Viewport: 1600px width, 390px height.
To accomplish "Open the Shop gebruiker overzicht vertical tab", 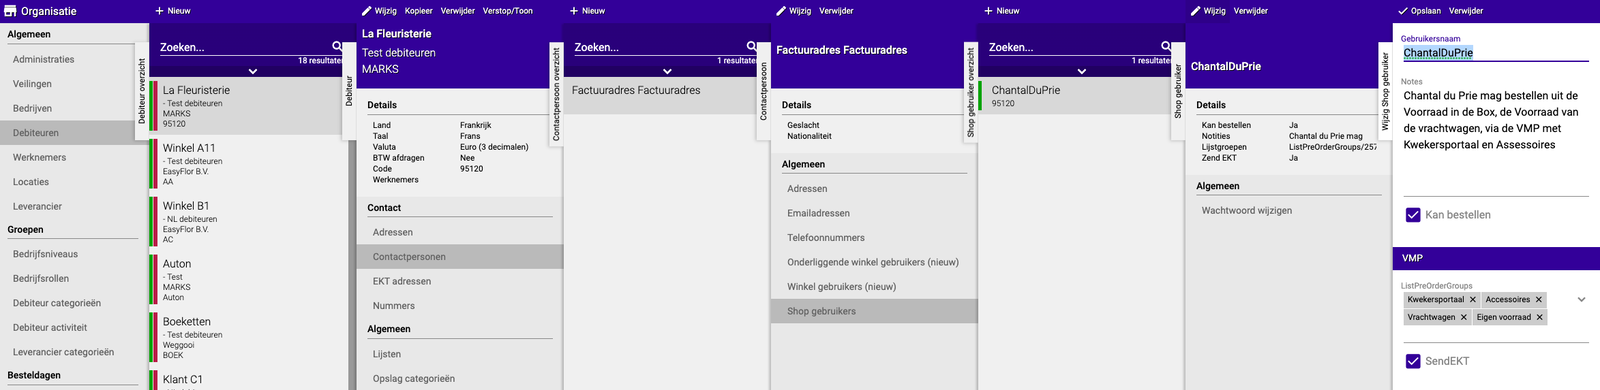I will [970, 93].
